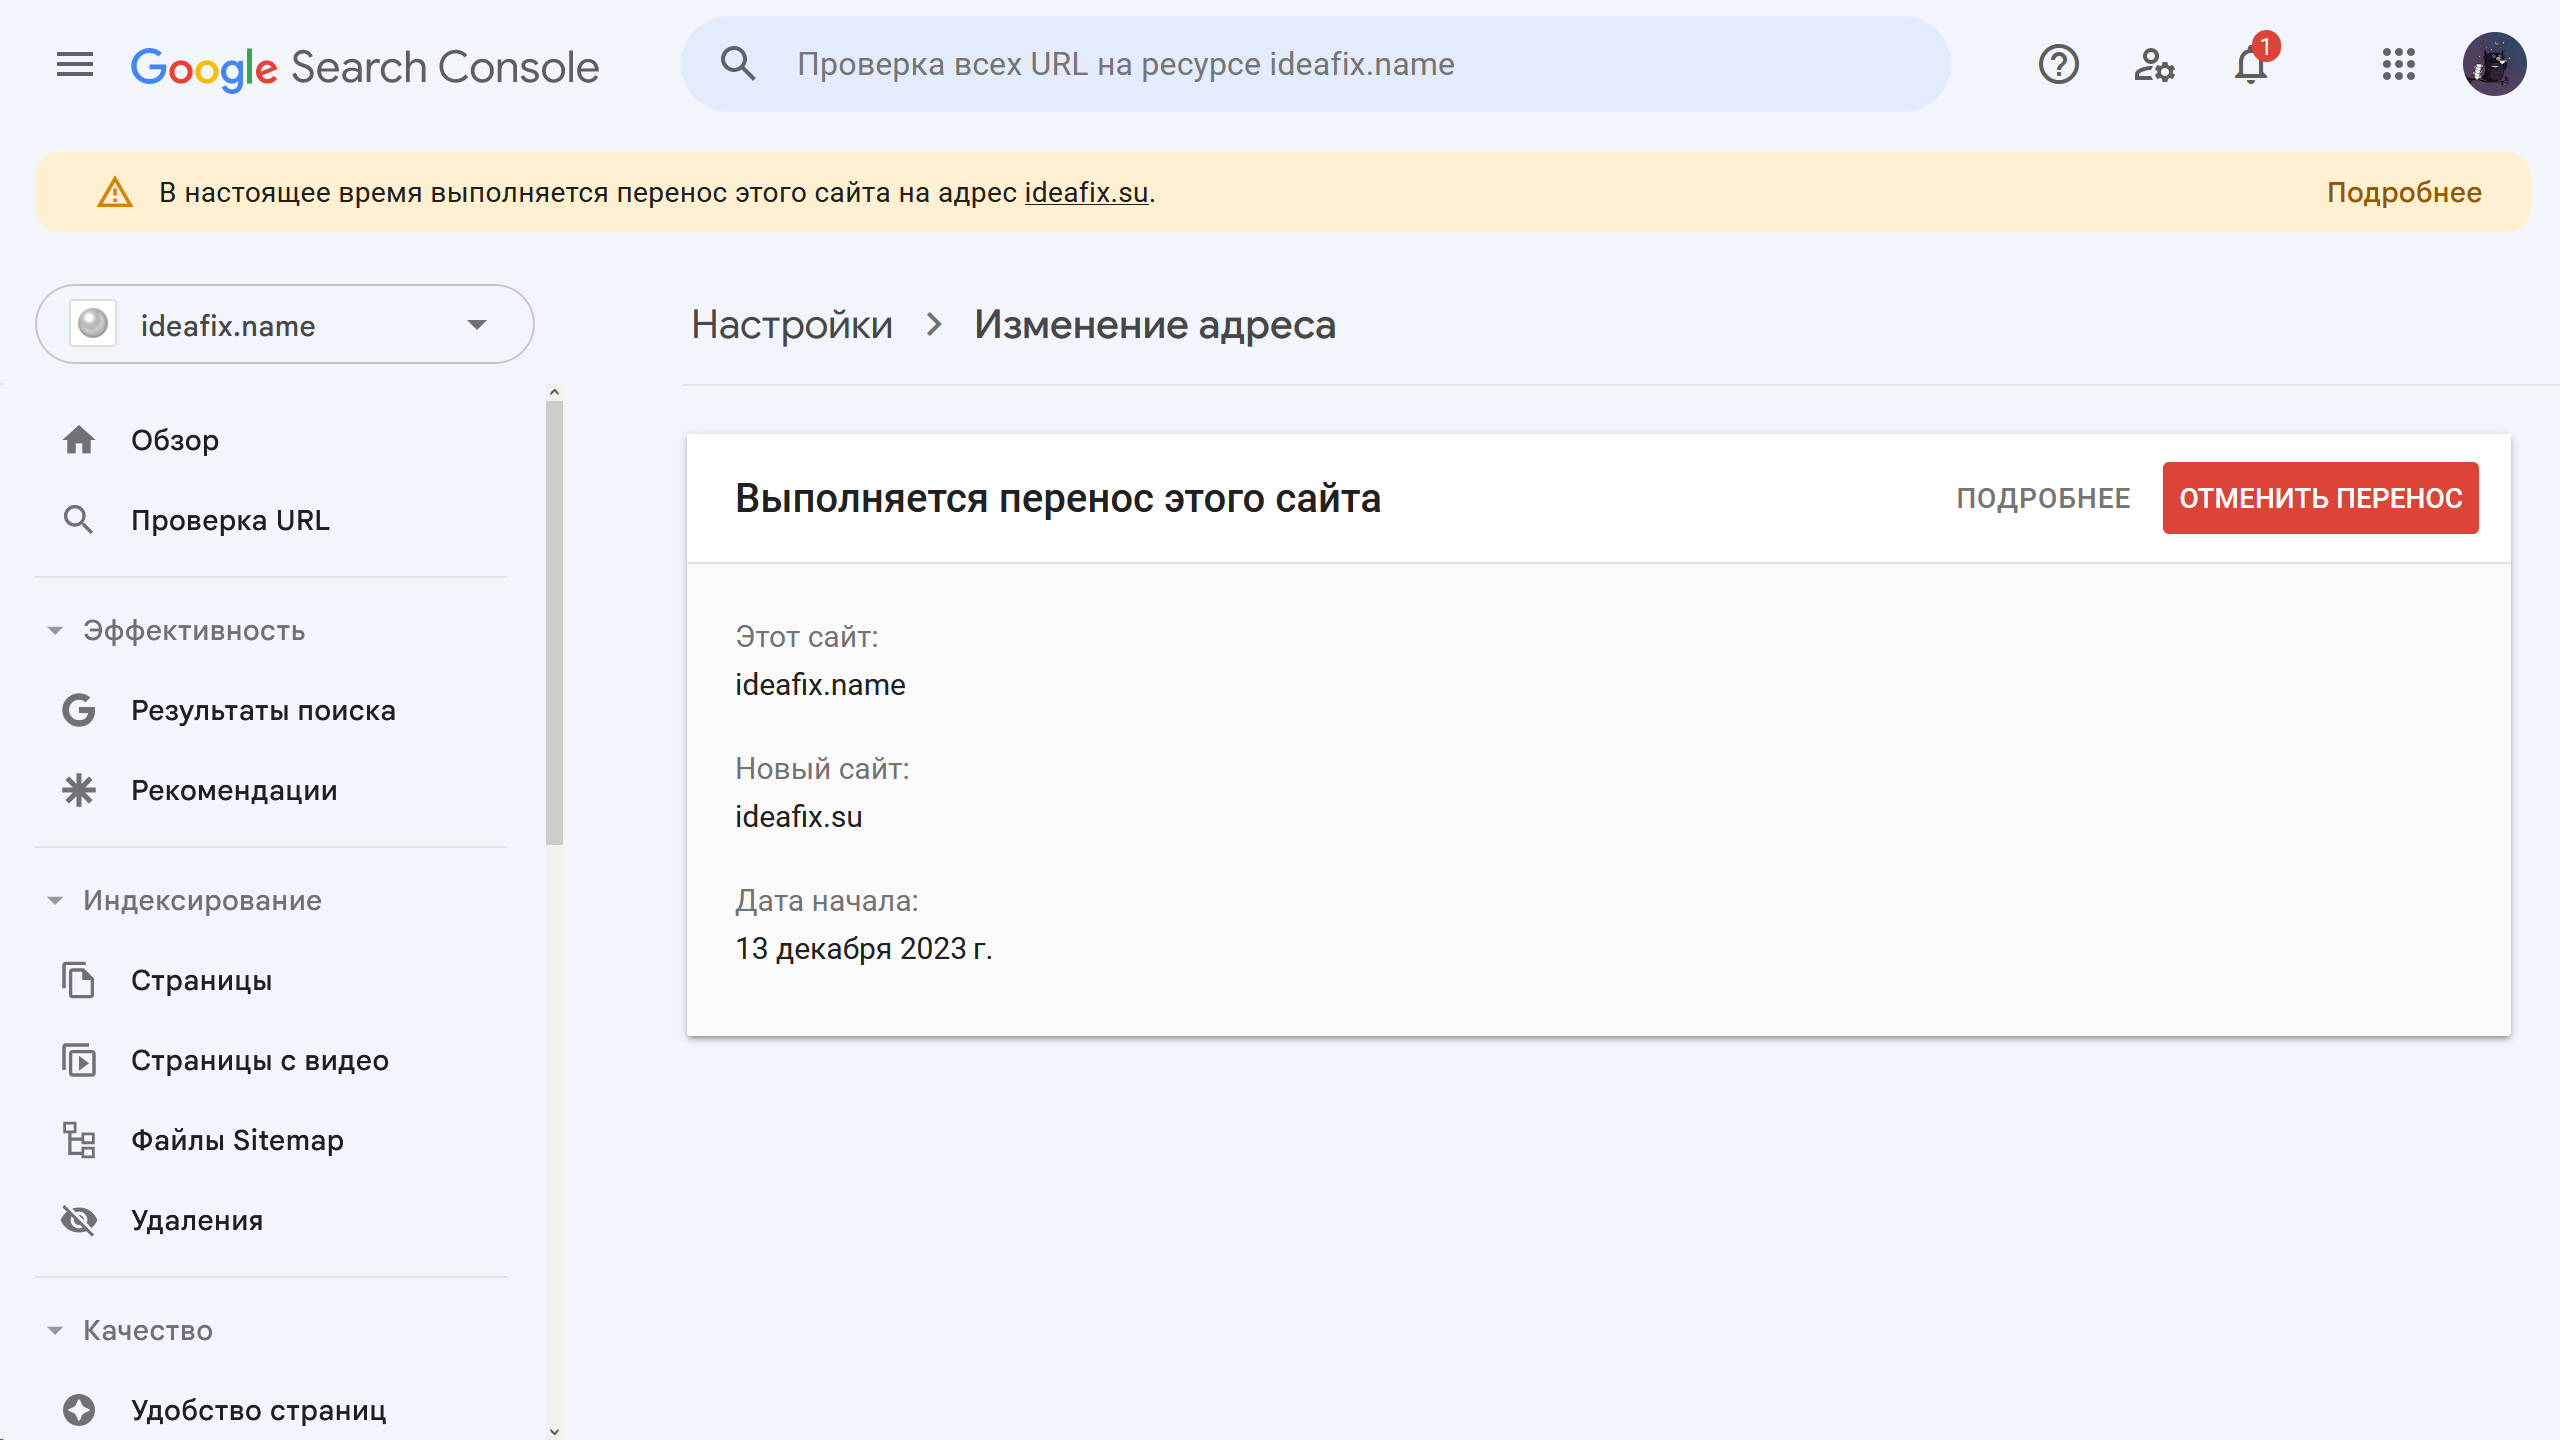Open Результаты поиска report
The height and width of the screenshot is (1440, 2560).
pyautogui.click(x=263, y=711)
